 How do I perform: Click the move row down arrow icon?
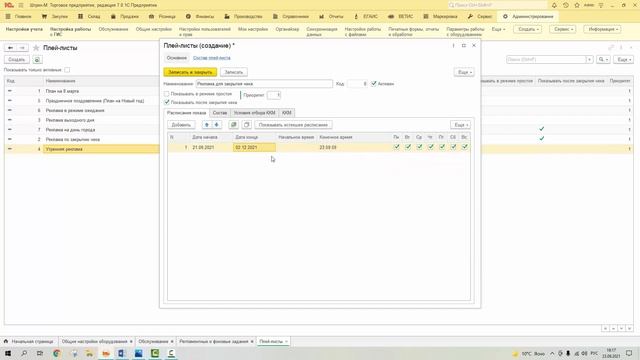click(217, 125)
